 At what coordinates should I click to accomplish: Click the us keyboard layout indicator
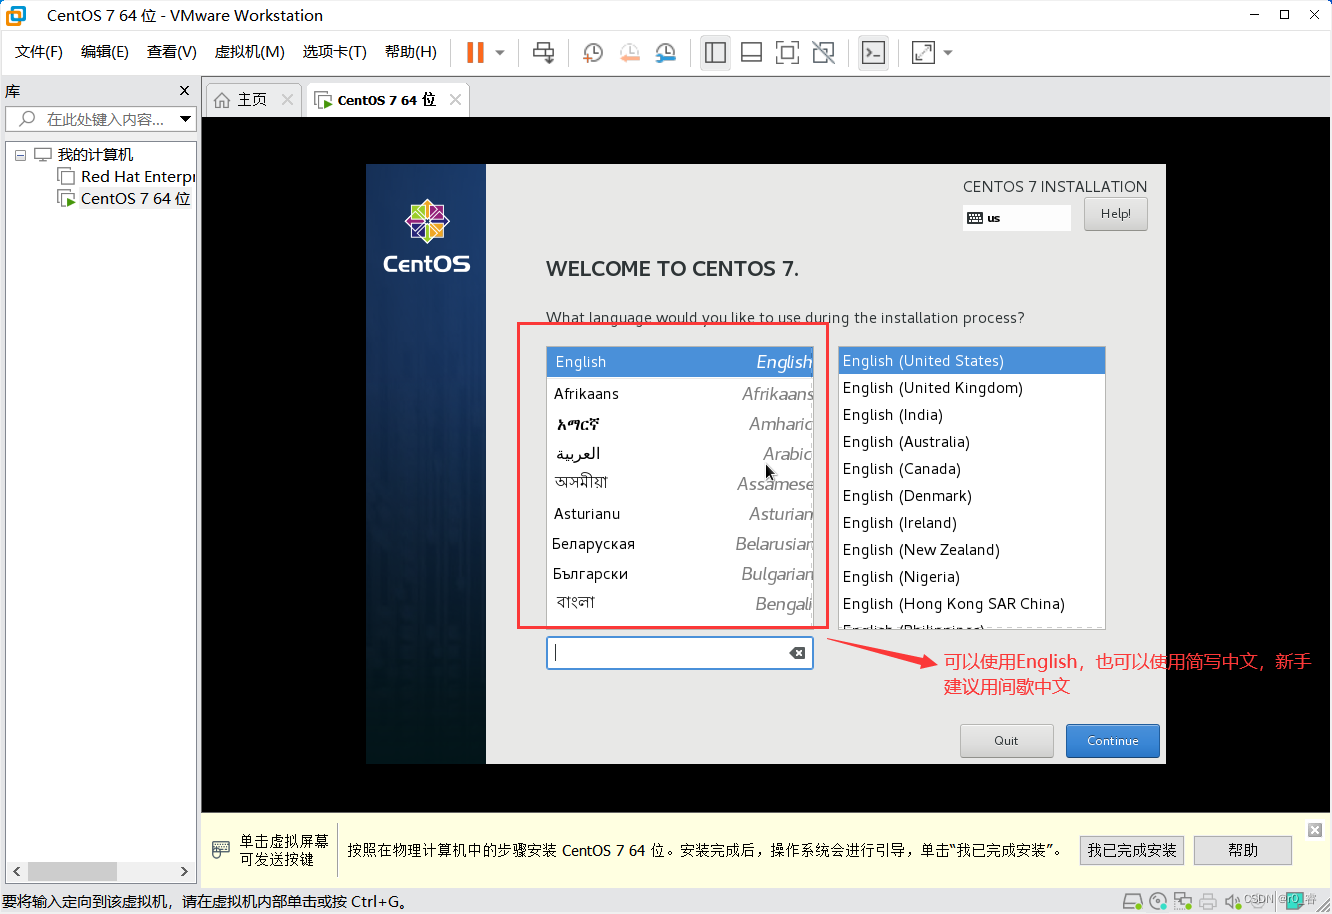1016,218
